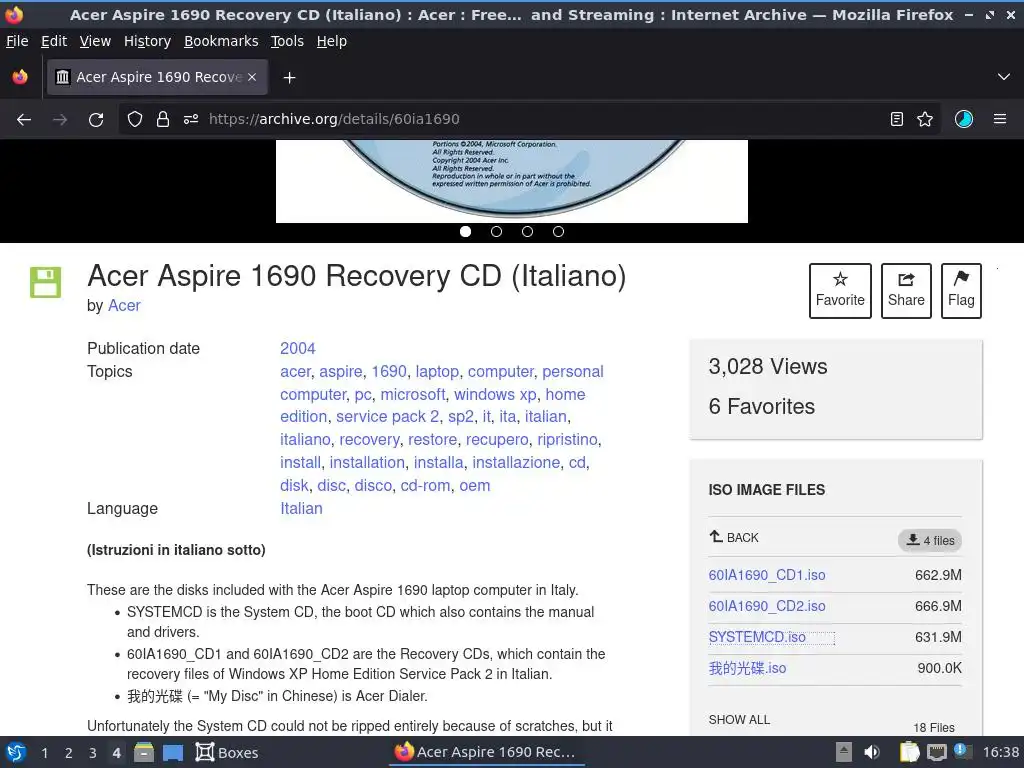This screenshot has width=1024, height=768.
Task: Switch to workspace 3
Action: point(93,753)
